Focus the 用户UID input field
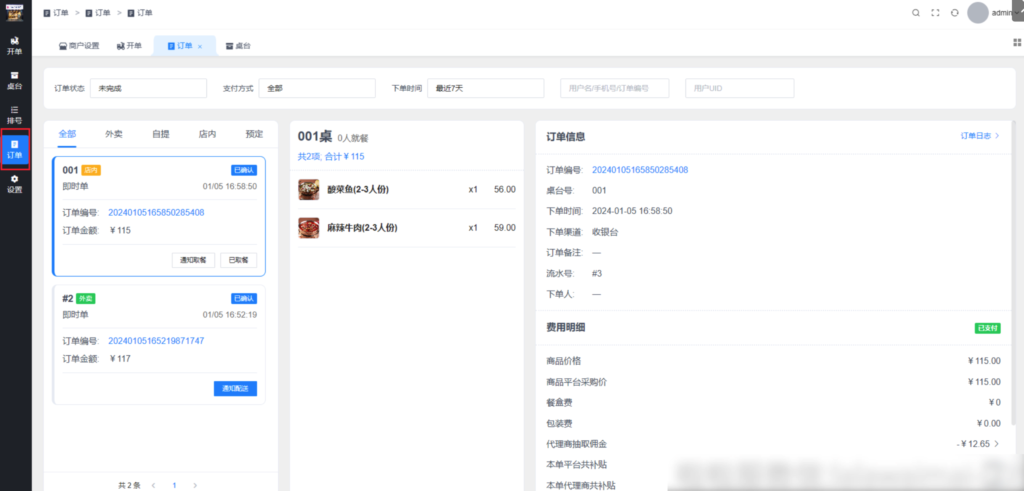This screenshot has width=1024, height=491. 739,88
